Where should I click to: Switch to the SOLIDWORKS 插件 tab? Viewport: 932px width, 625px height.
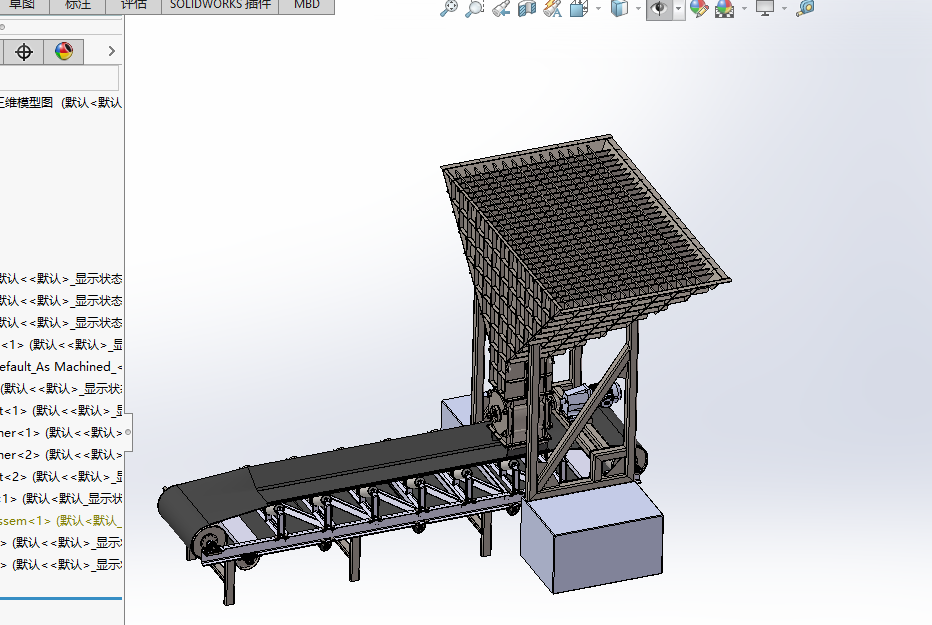[x=219, y=5]
